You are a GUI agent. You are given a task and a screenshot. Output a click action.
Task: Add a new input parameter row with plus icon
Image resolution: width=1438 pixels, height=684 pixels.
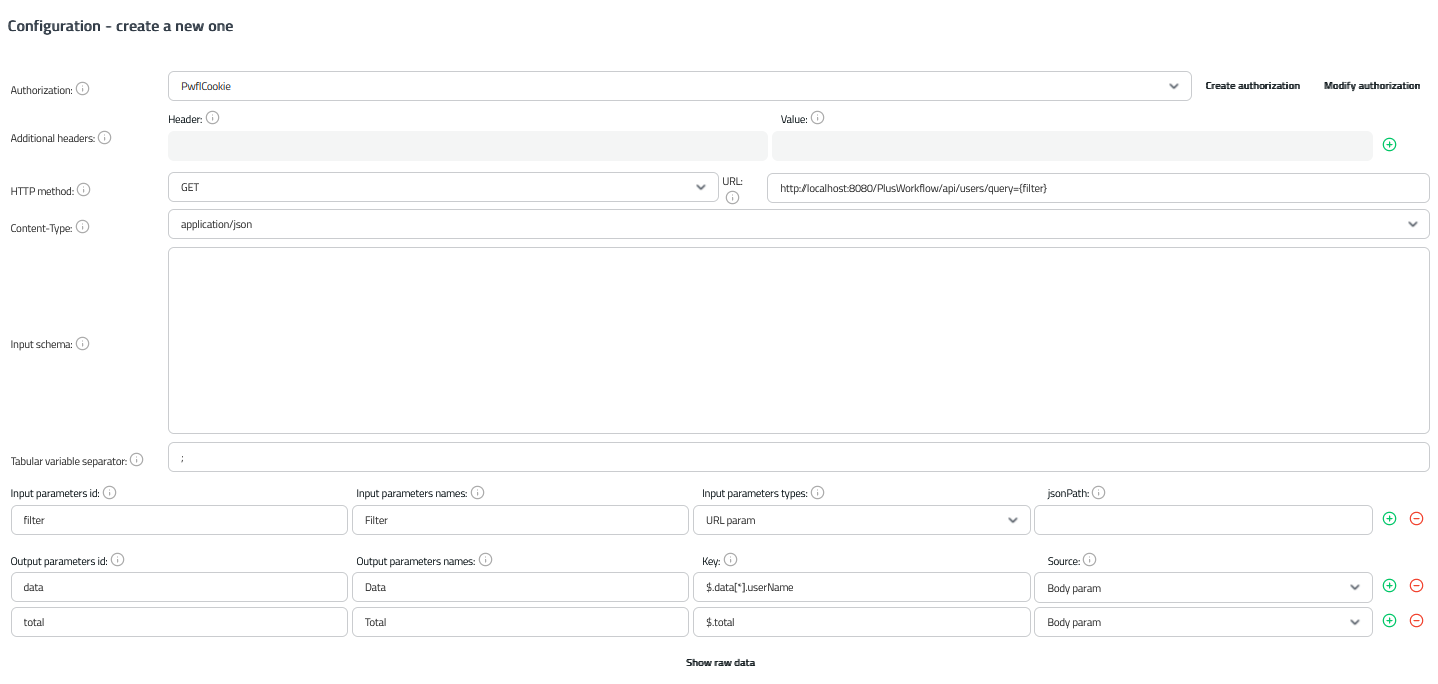1389,519
